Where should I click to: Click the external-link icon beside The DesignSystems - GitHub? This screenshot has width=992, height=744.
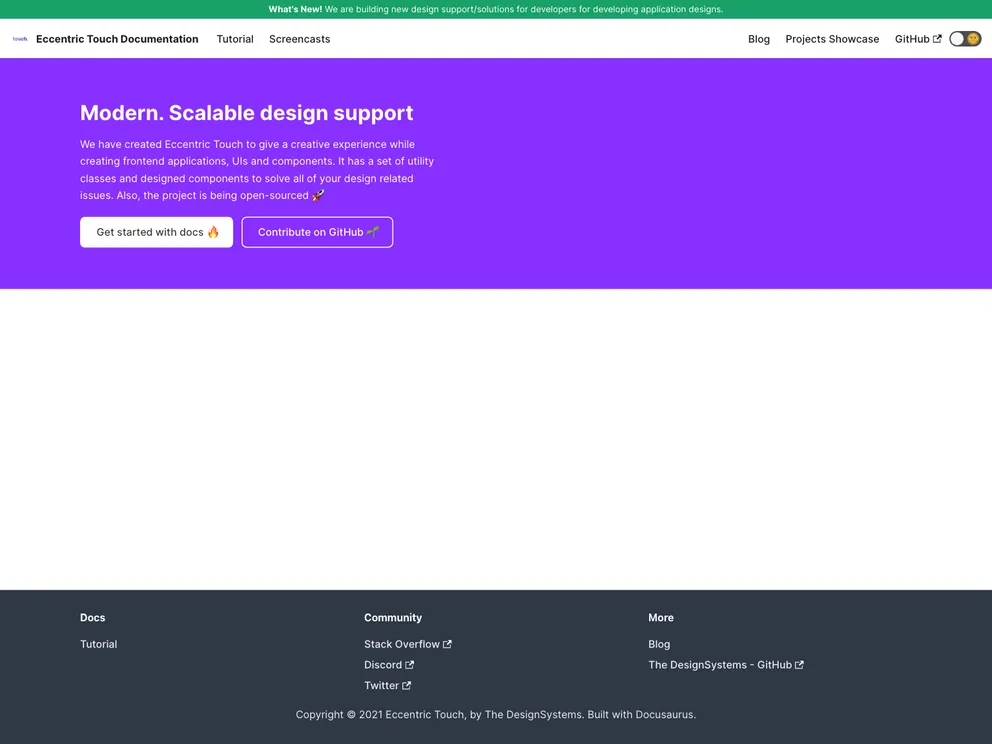(x=799, y=664)
